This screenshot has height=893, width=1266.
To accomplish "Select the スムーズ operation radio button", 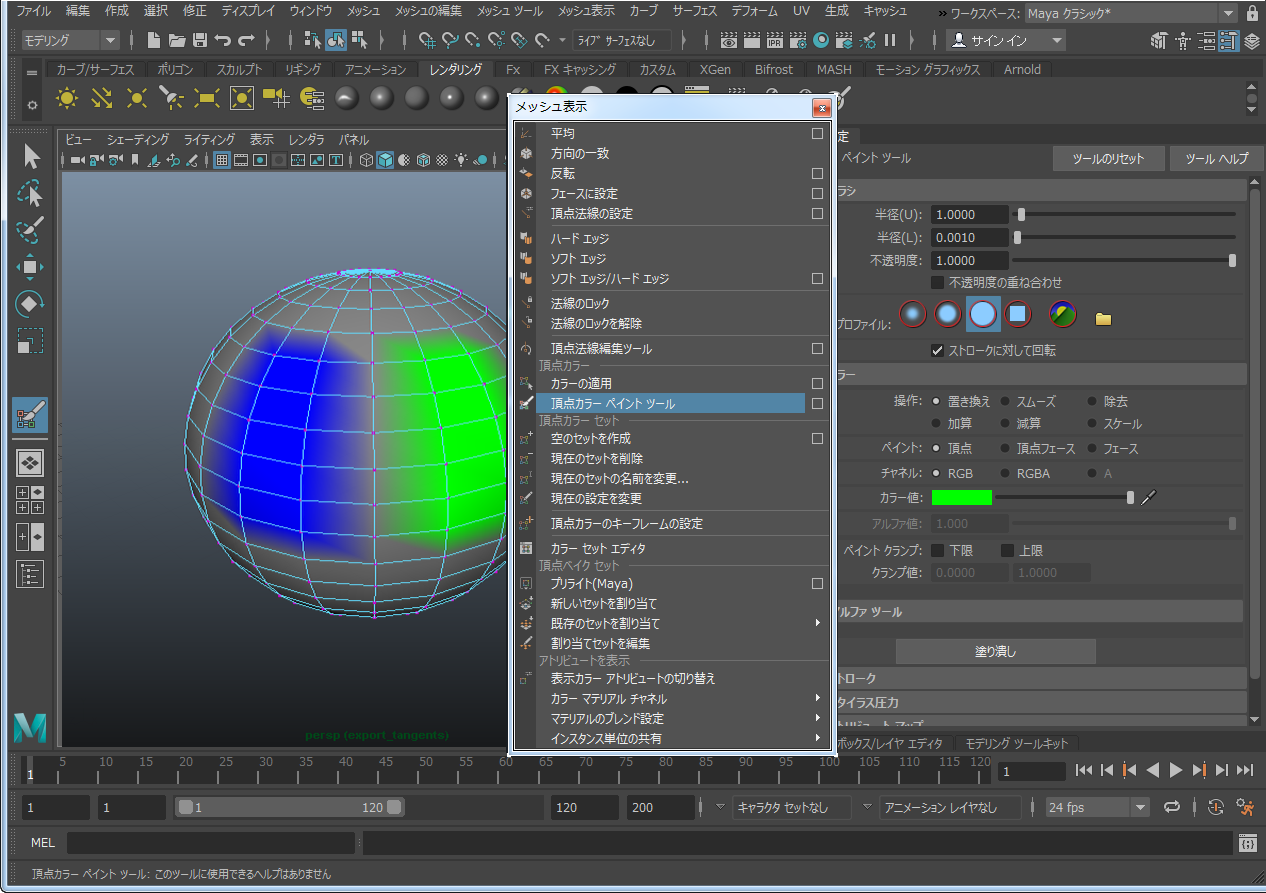I will coord(1006,401).
